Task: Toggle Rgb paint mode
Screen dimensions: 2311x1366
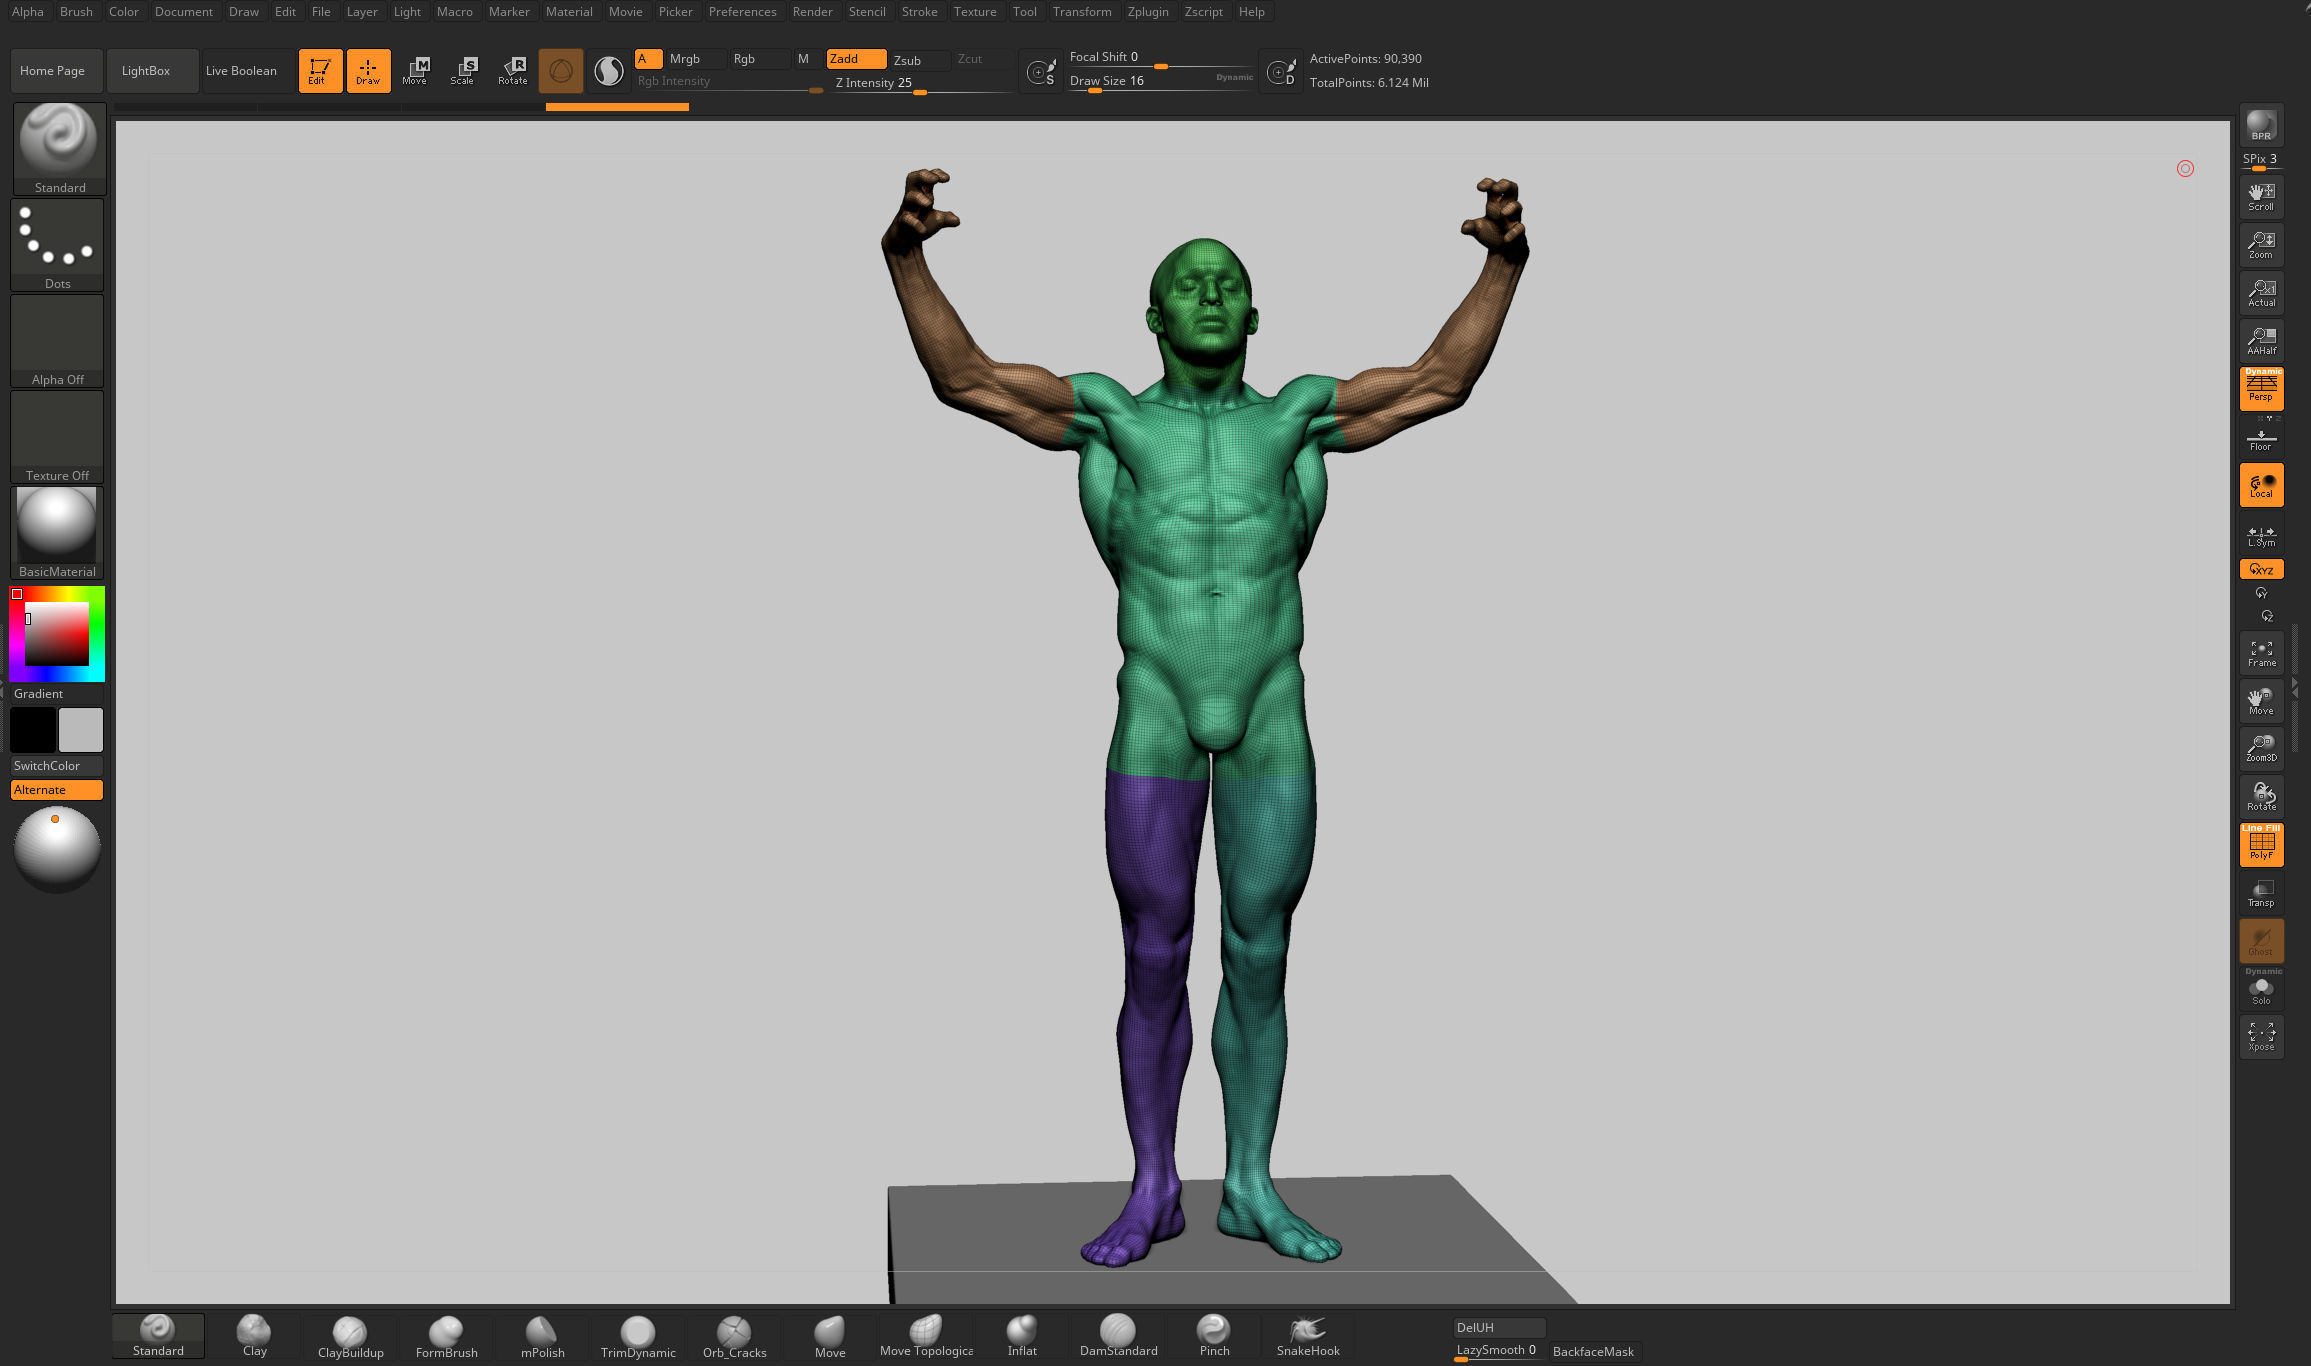Action: [x=758, y=59]
